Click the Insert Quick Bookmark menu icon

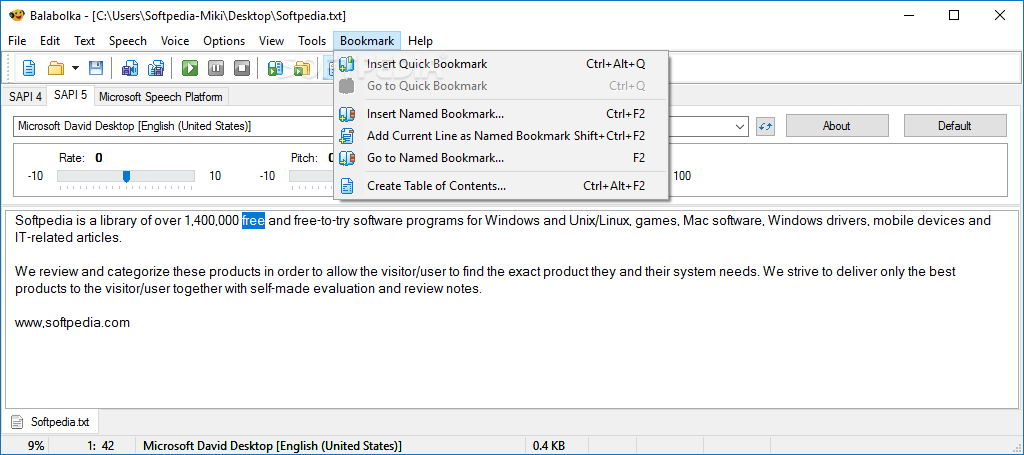coord(347,64)
